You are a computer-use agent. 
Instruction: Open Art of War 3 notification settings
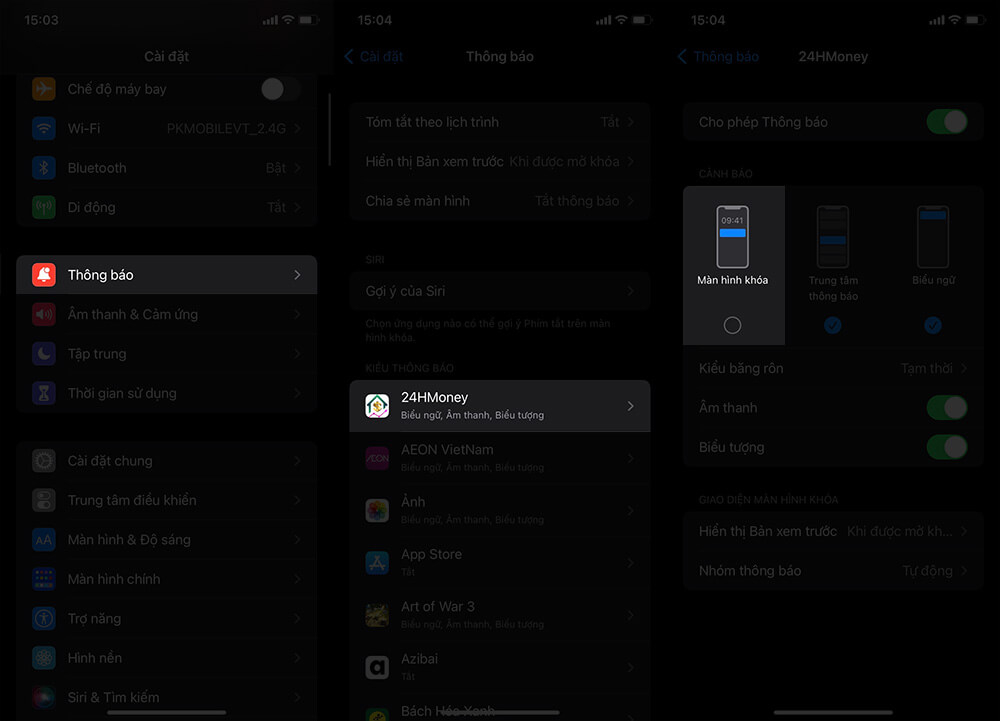click(500, 615)
